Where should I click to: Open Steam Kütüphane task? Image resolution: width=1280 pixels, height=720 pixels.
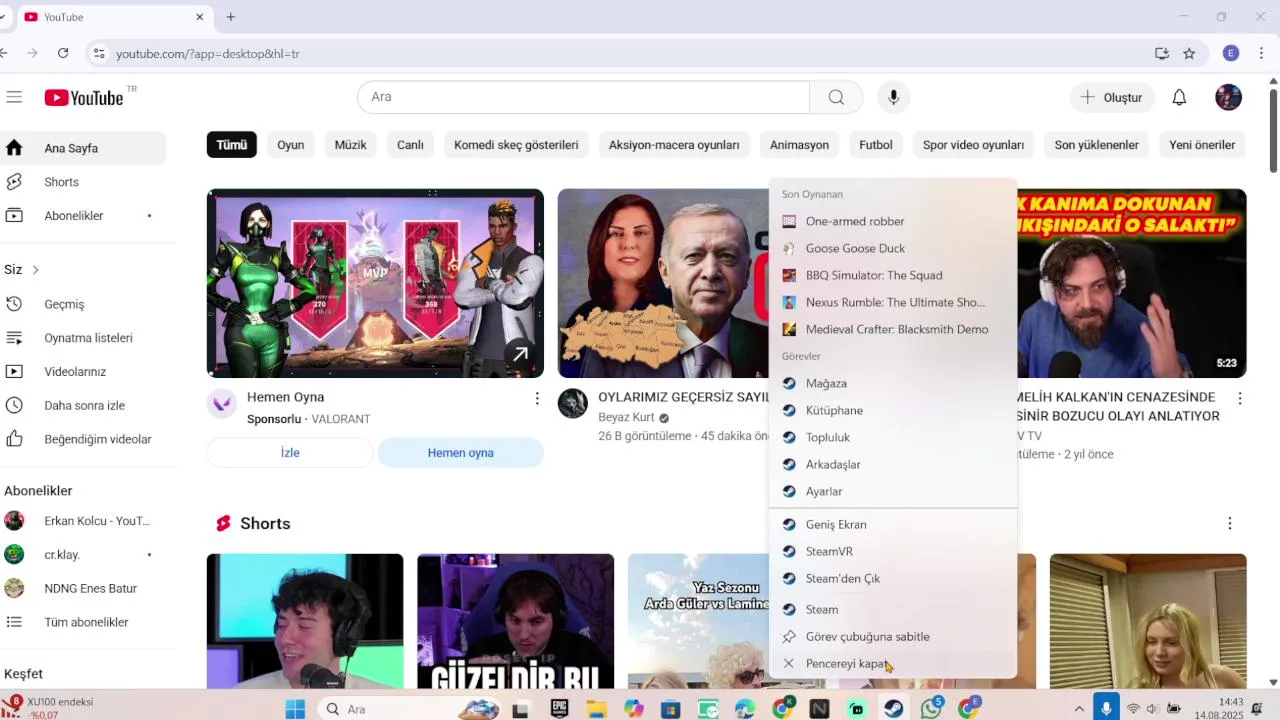click(893, 410)
